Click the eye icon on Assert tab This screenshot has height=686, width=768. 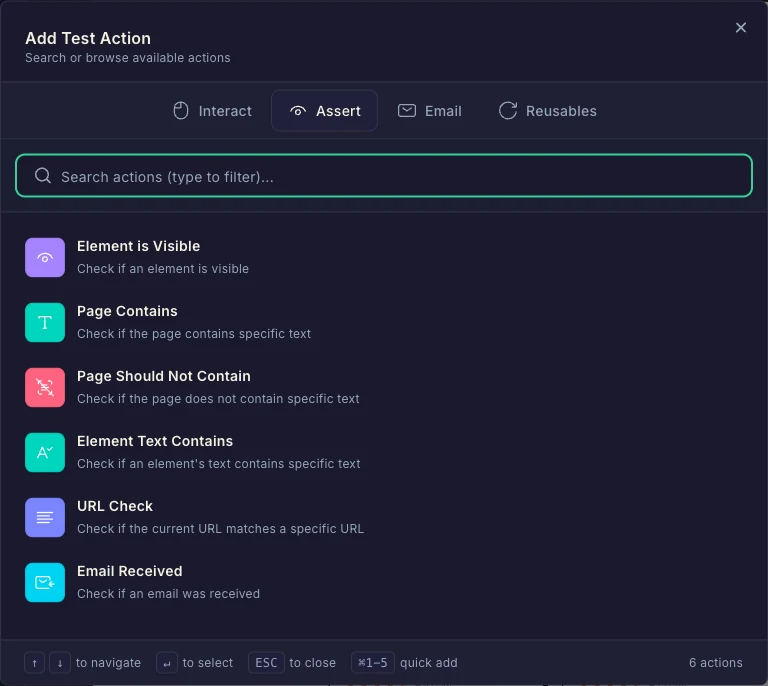coord(298,111)
